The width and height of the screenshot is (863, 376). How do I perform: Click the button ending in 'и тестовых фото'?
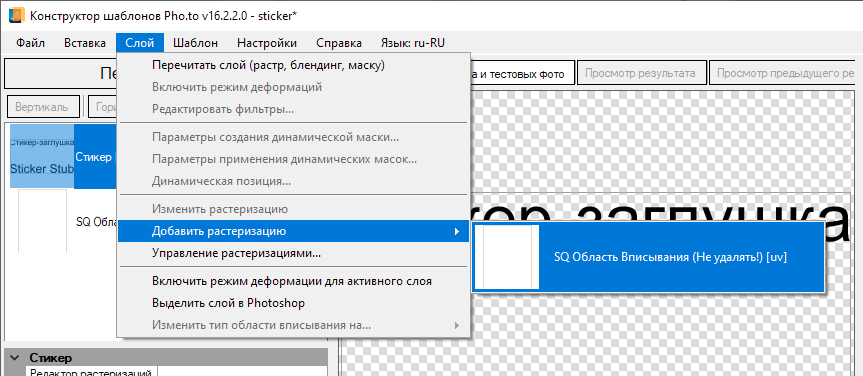click(521, 73)
